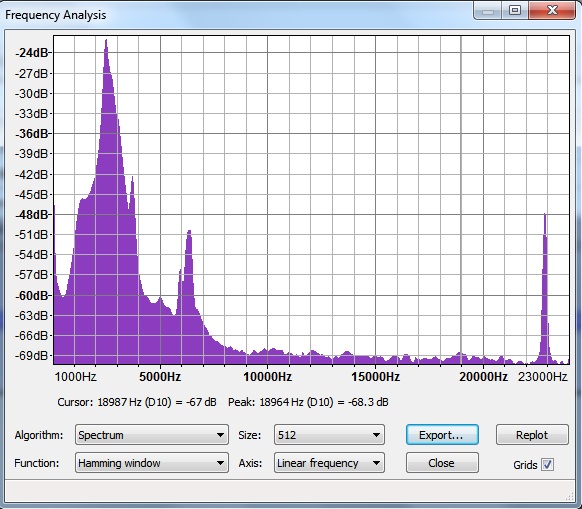Image resolution: width=582 pixels, height=509 pixels.
Task: Click the 10000Hz axis label
Action: click(267, 377)
